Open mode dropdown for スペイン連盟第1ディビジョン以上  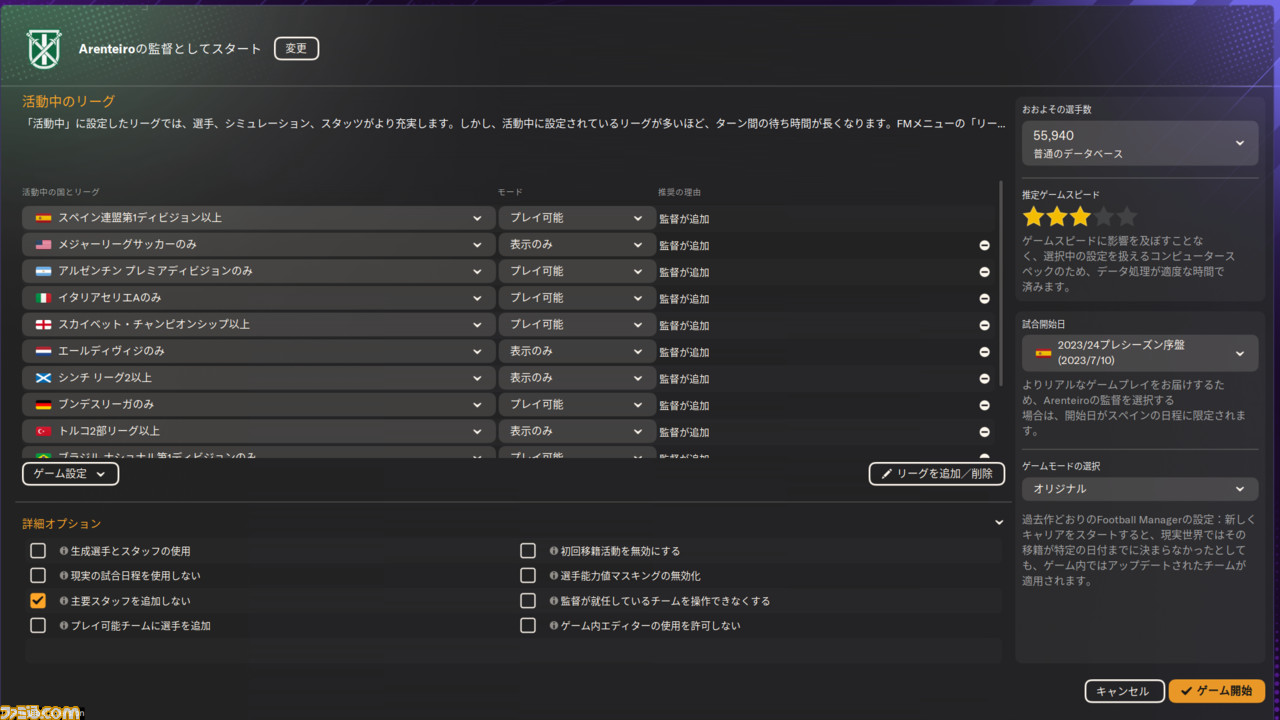[x=577, y=218]
